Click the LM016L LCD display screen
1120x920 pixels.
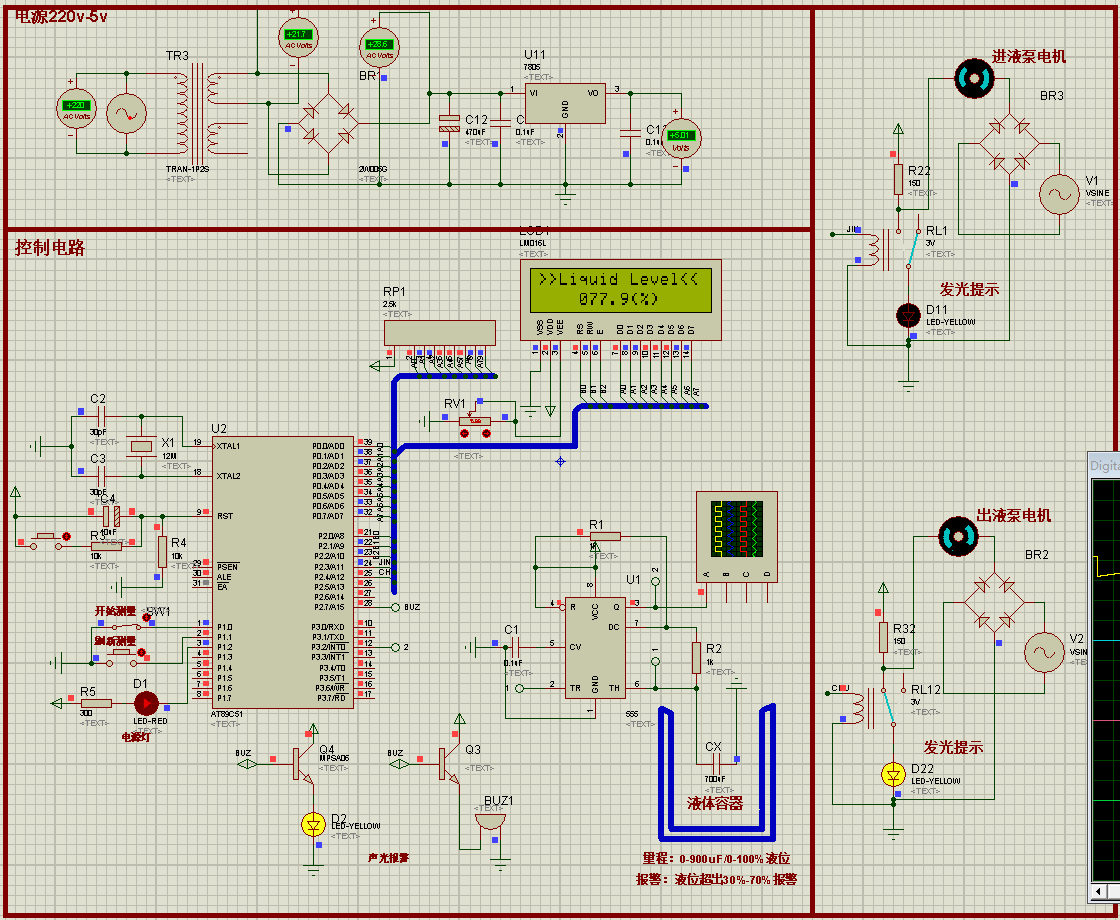[x=620, y=289]
